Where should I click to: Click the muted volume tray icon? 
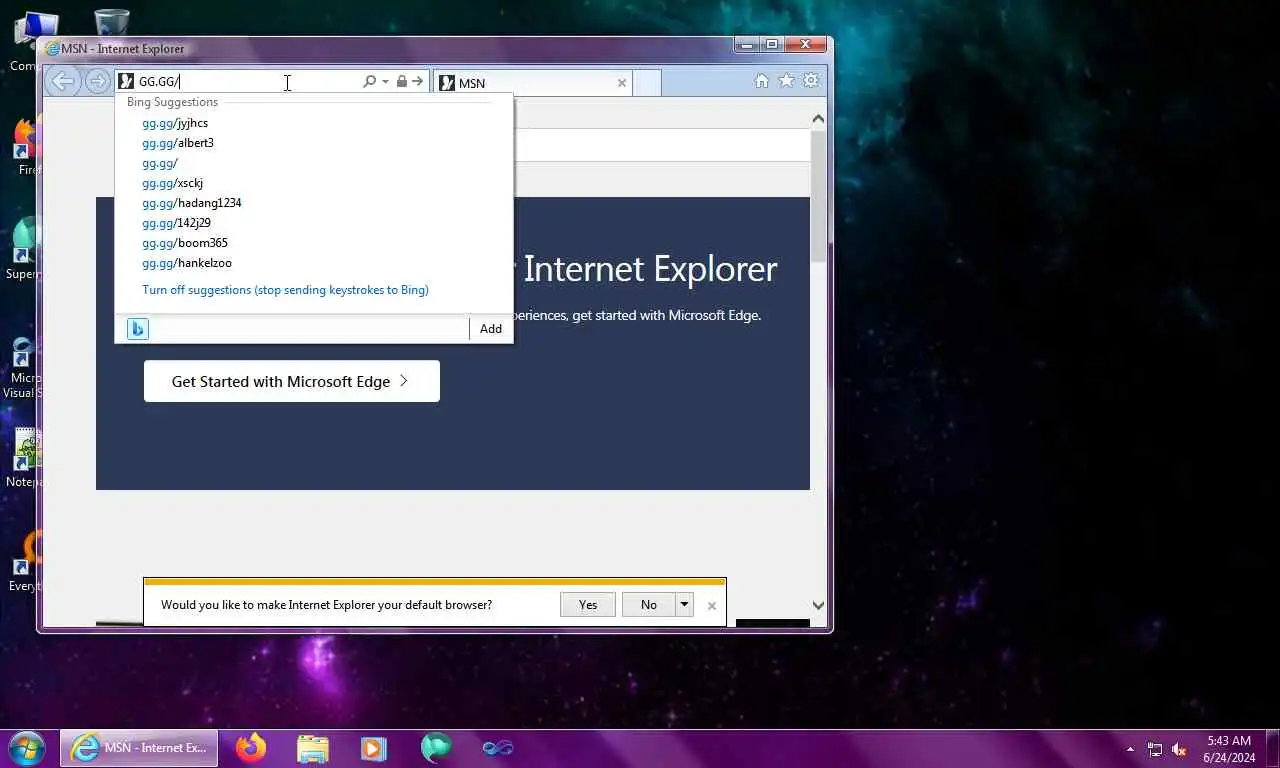click(x=1179, y=749)
